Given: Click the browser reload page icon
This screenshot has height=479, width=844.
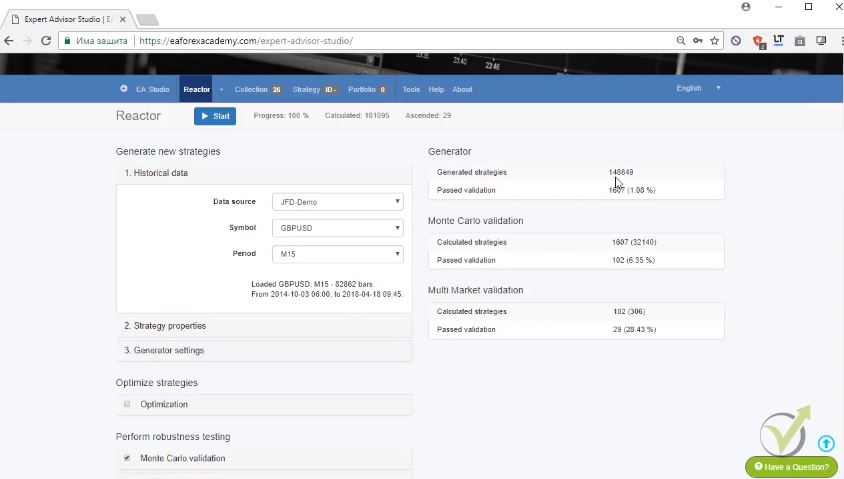Looking at the screenshot, I should point(46,41).
